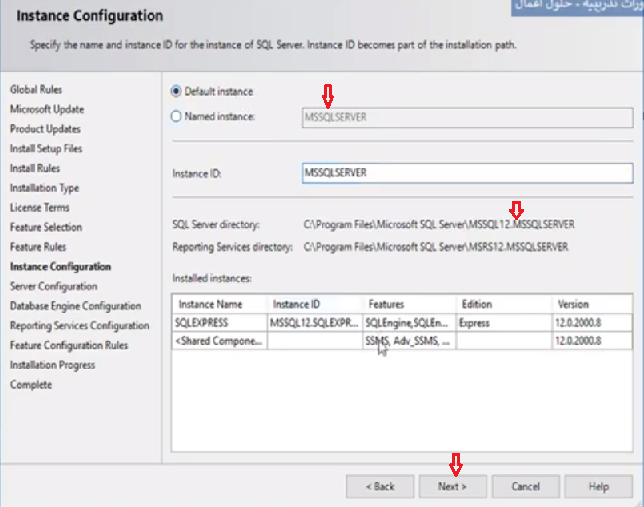
Task: Select Feature Selection step
Action: coord(46,227)
